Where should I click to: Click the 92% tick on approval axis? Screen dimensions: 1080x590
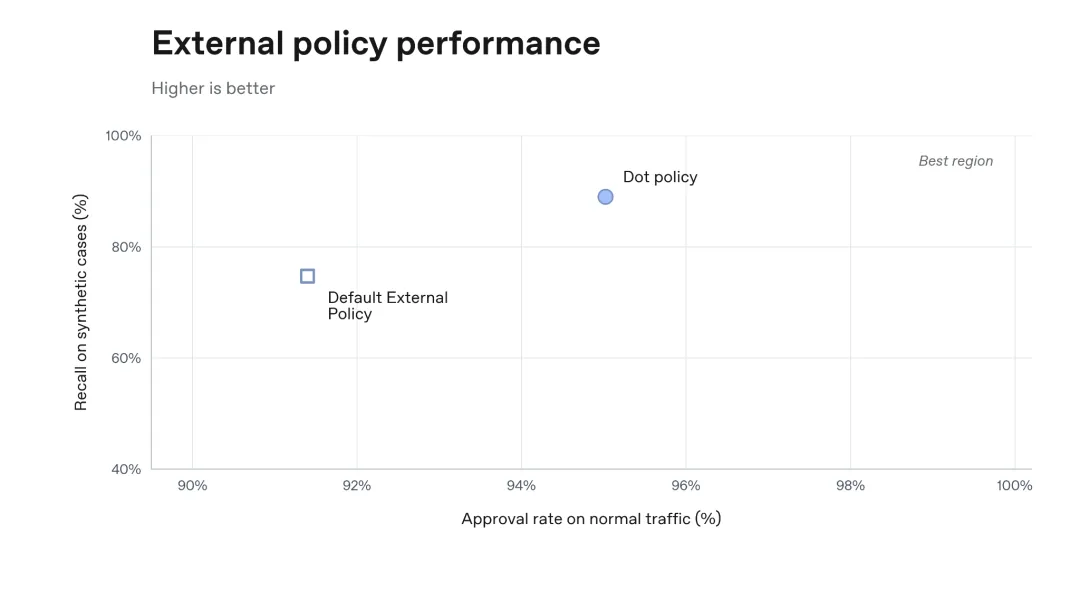tap(357, 485)
